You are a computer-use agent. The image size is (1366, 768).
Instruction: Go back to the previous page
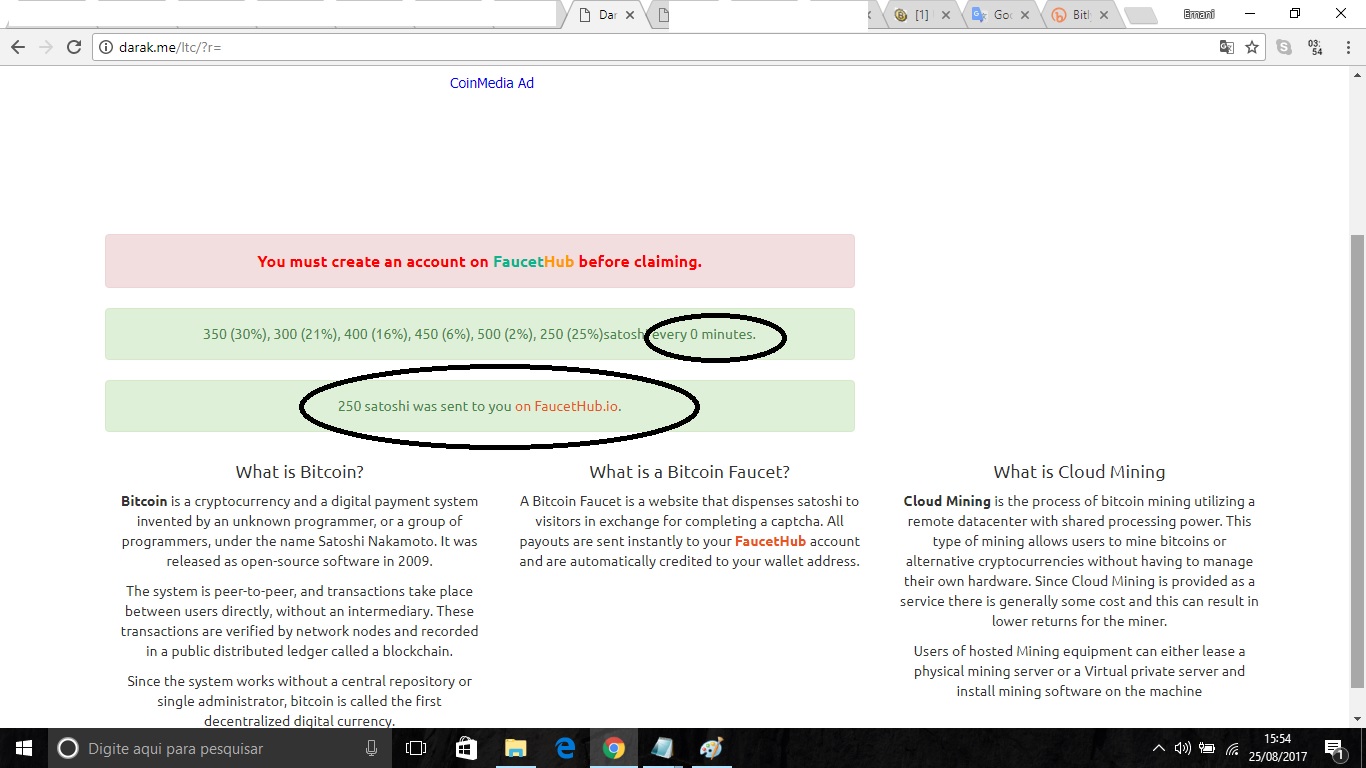[18, 47]
